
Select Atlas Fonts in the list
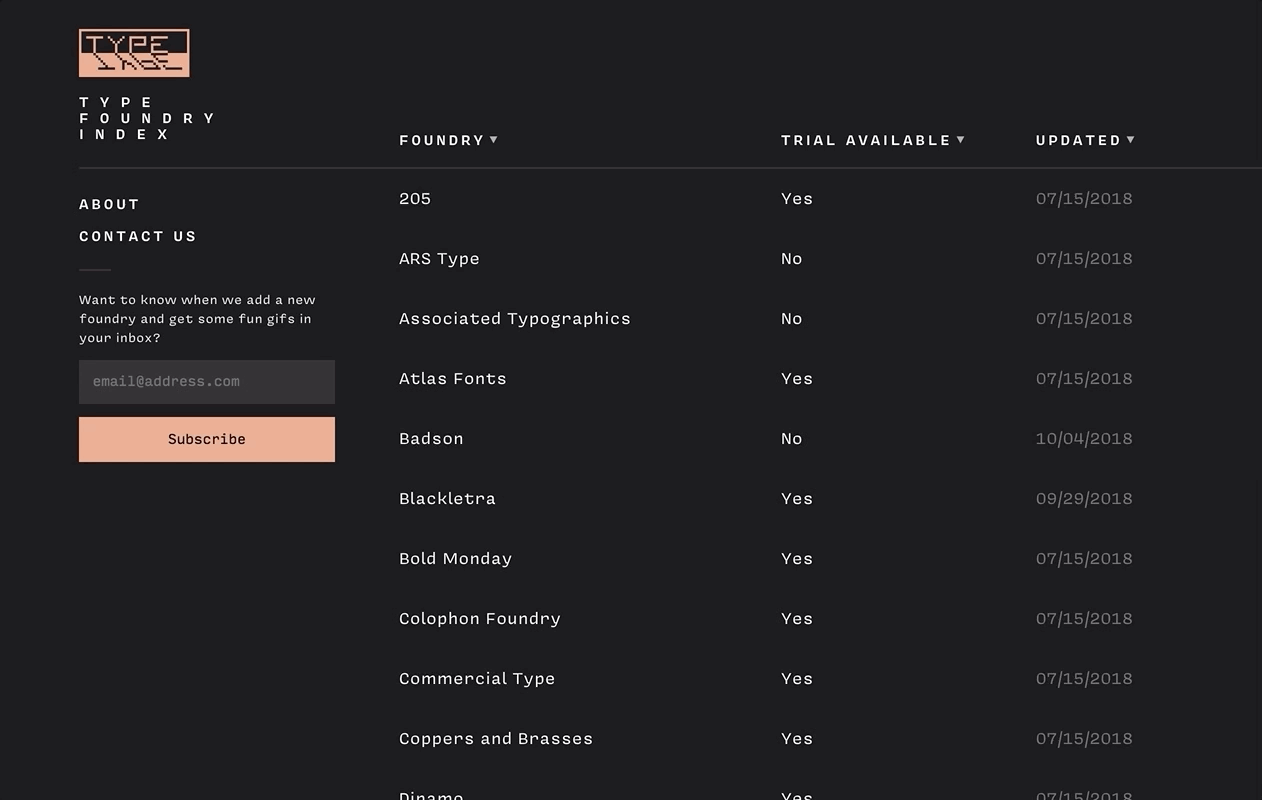[x=452, y=379]
